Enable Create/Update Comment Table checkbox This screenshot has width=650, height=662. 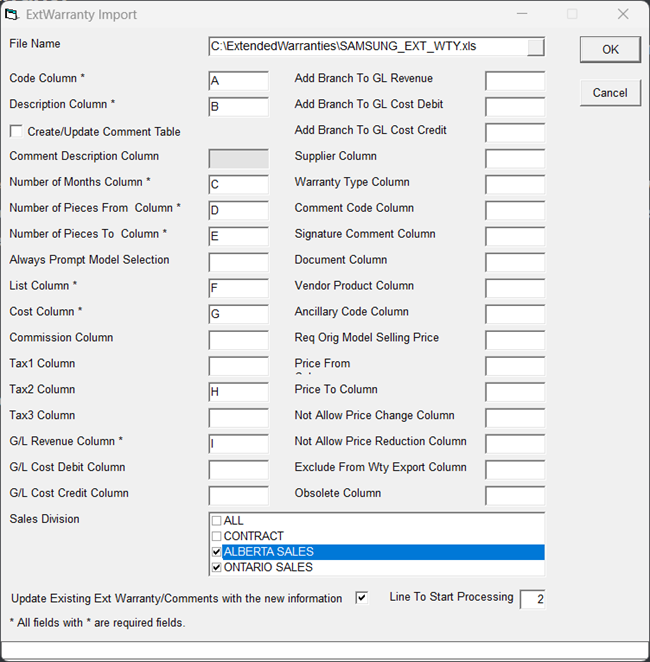tap(16, 131)
